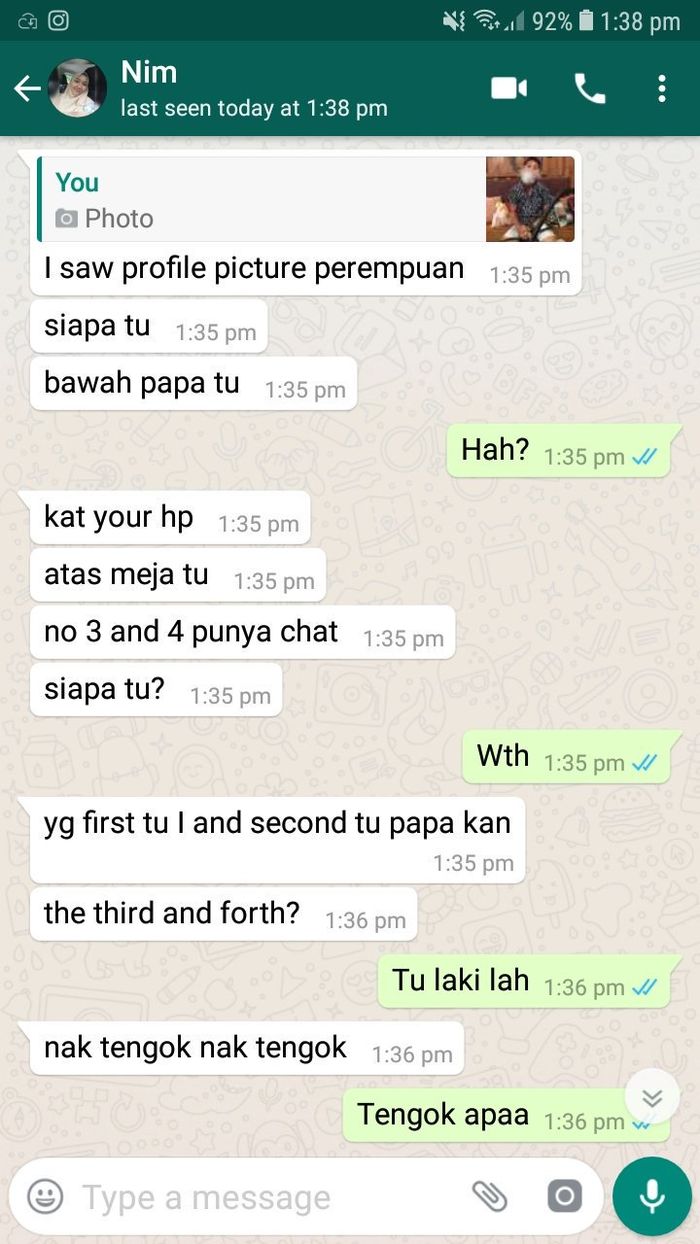Tap the microphone voice message button
Screen dimensions: 700x1244
point(652,1196)
